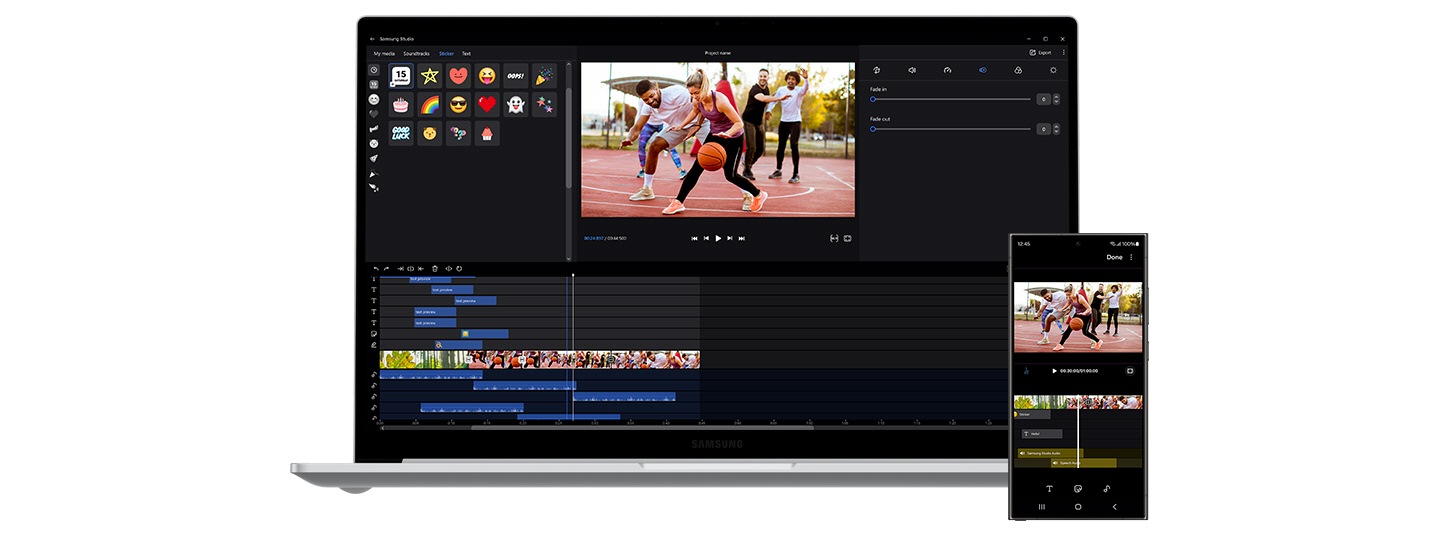Increase the Fade in value with stepper arrow

pos(1056,97)
